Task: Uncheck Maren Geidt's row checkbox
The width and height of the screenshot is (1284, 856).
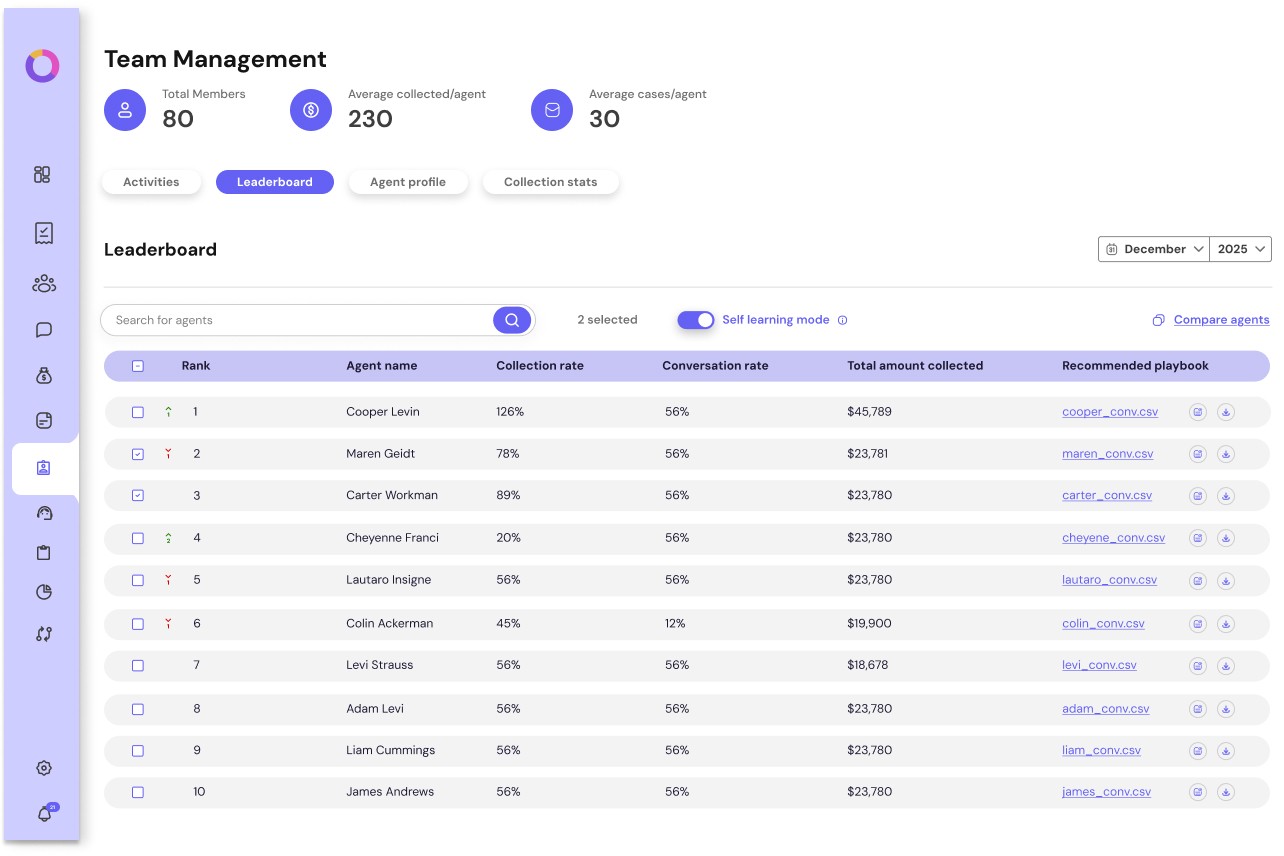Action: point(138,454)
